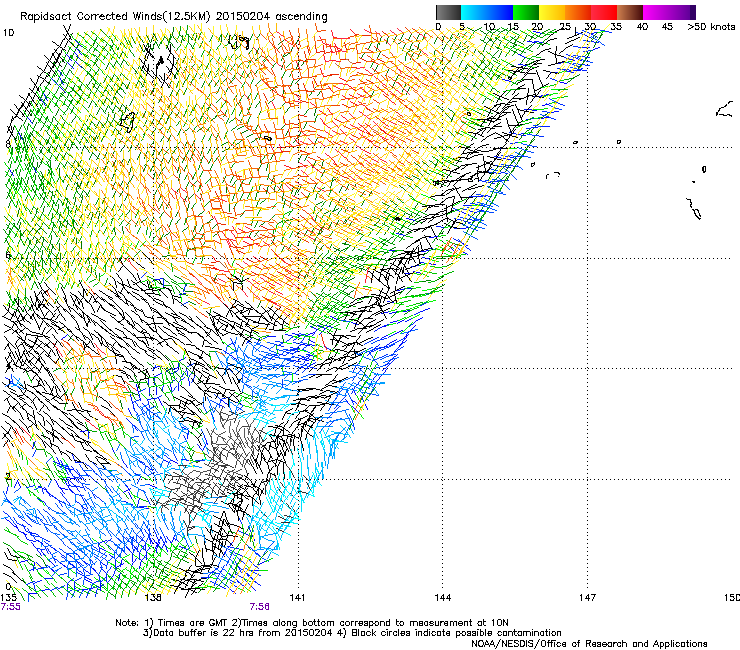Click the purple '7:56' time label

coord(260,607)
